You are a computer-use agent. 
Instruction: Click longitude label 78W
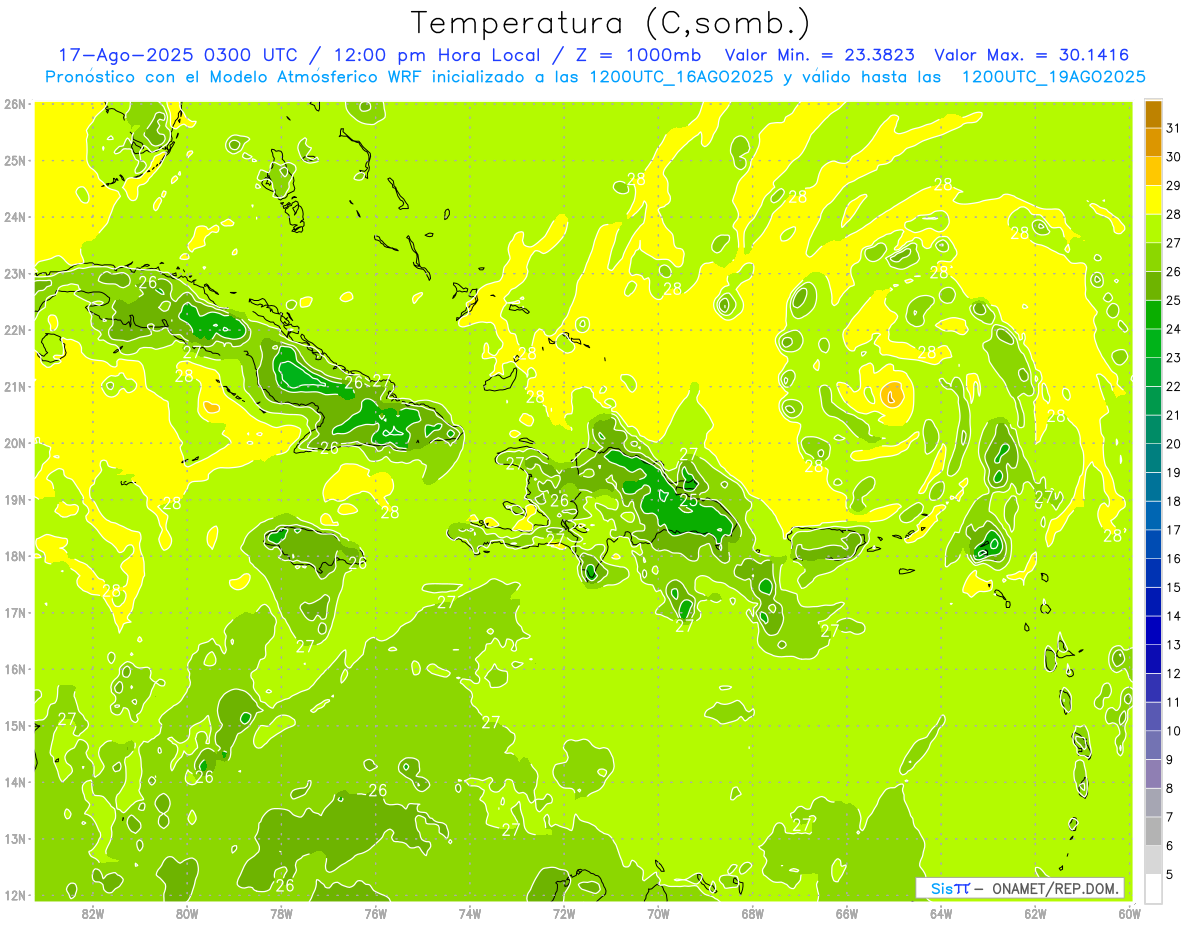click(281, 913)
